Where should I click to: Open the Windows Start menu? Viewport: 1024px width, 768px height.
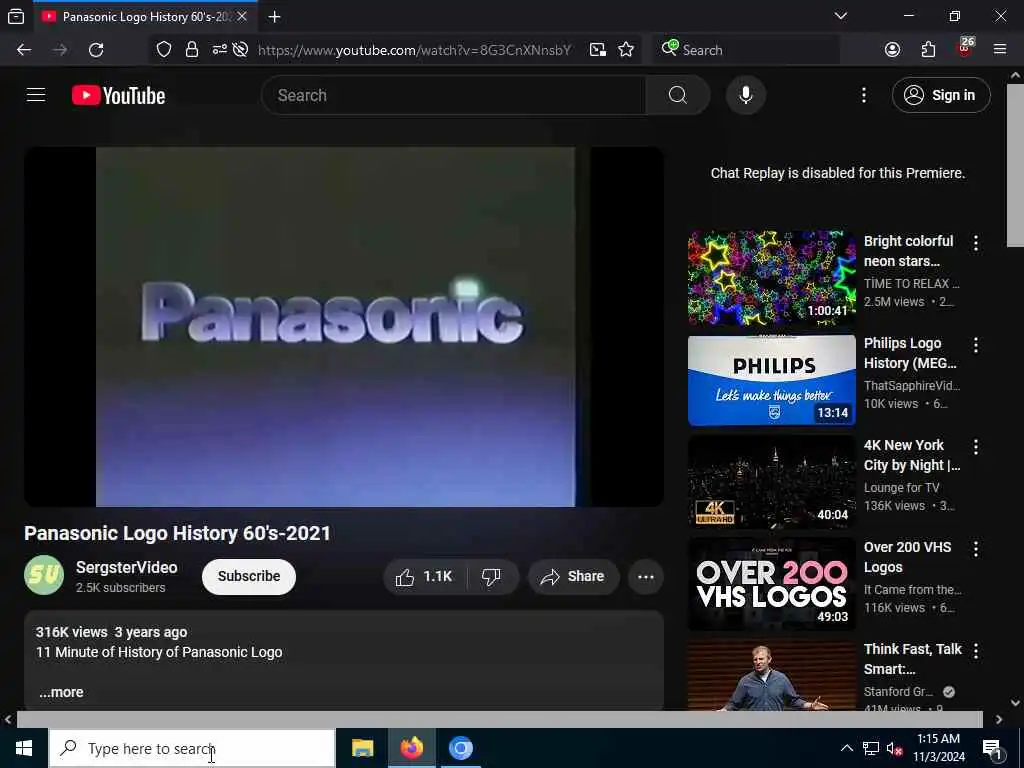point(24,748)
